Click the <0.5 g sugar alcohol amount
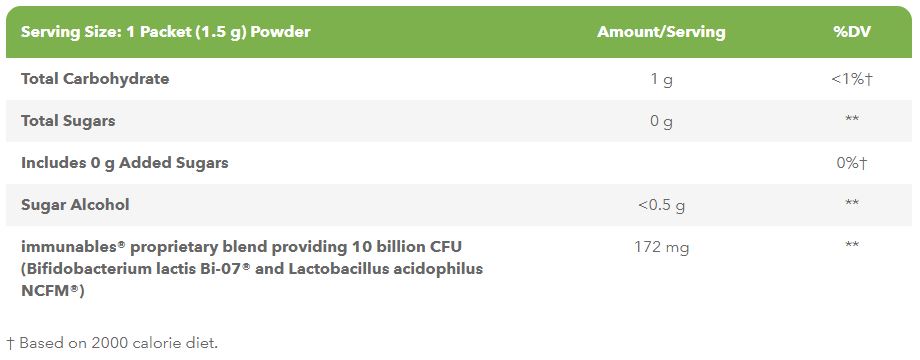920x360 pixels. pyautogui.click(x=661, y=206)
